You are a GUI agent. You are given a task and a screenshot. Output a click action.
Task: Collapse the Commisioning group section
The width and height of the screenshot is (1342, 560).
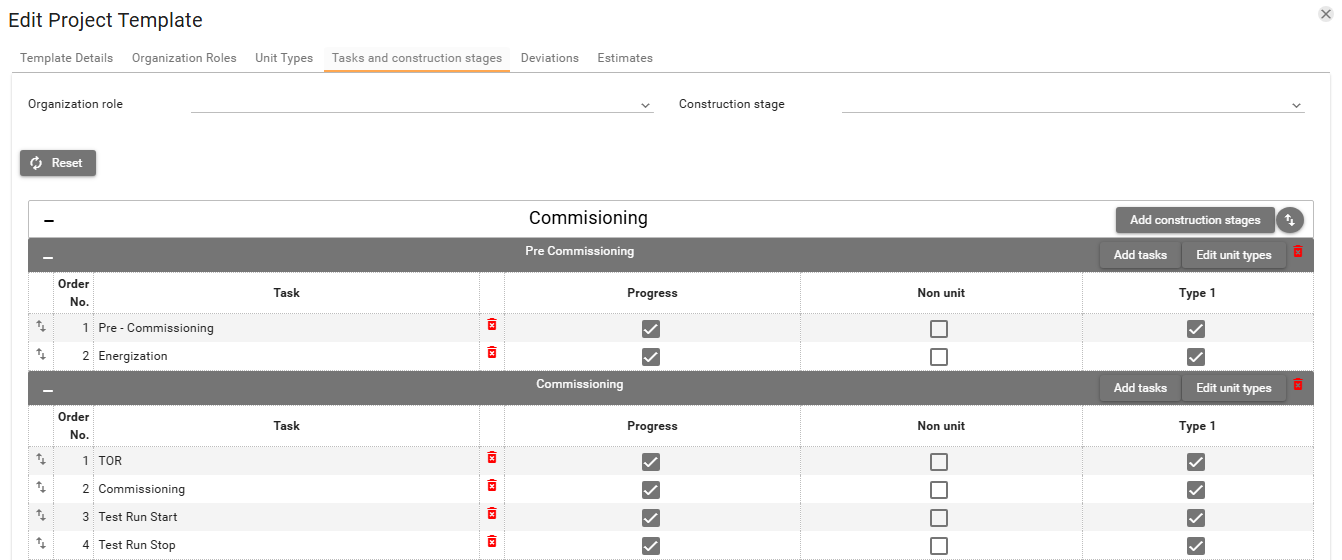[x=49, y=220]
